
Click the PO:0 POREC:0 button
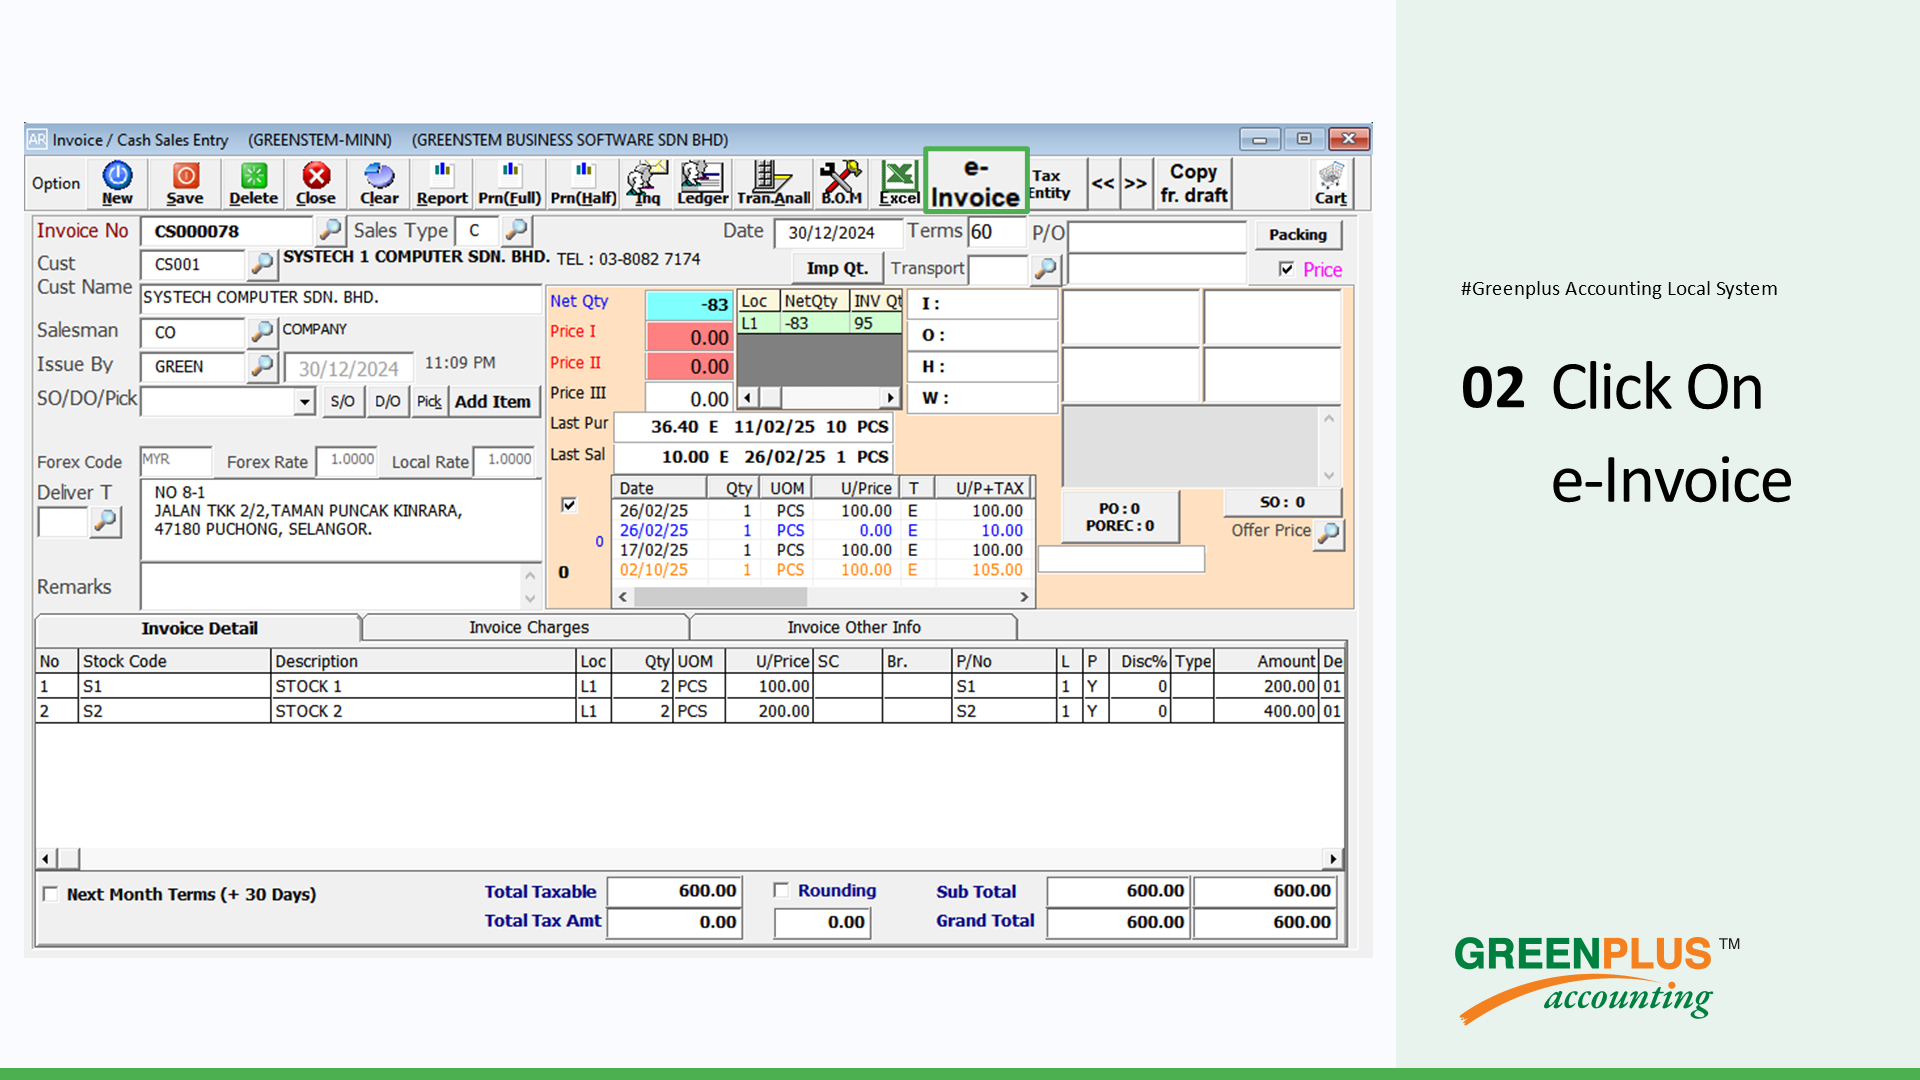pyautogui.click(x=1120, y=517)
